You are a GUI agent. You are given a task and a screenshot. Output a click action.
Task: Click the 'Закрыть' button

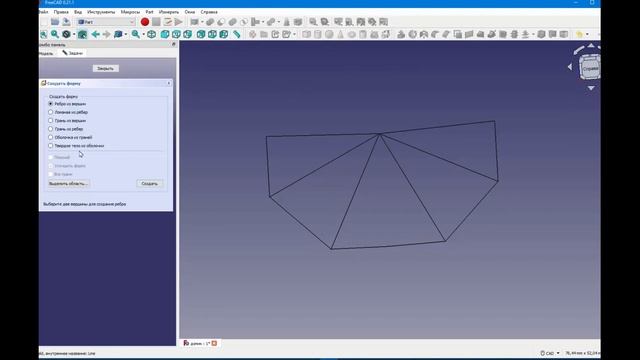pyautogui.click(x=105, y=68)
